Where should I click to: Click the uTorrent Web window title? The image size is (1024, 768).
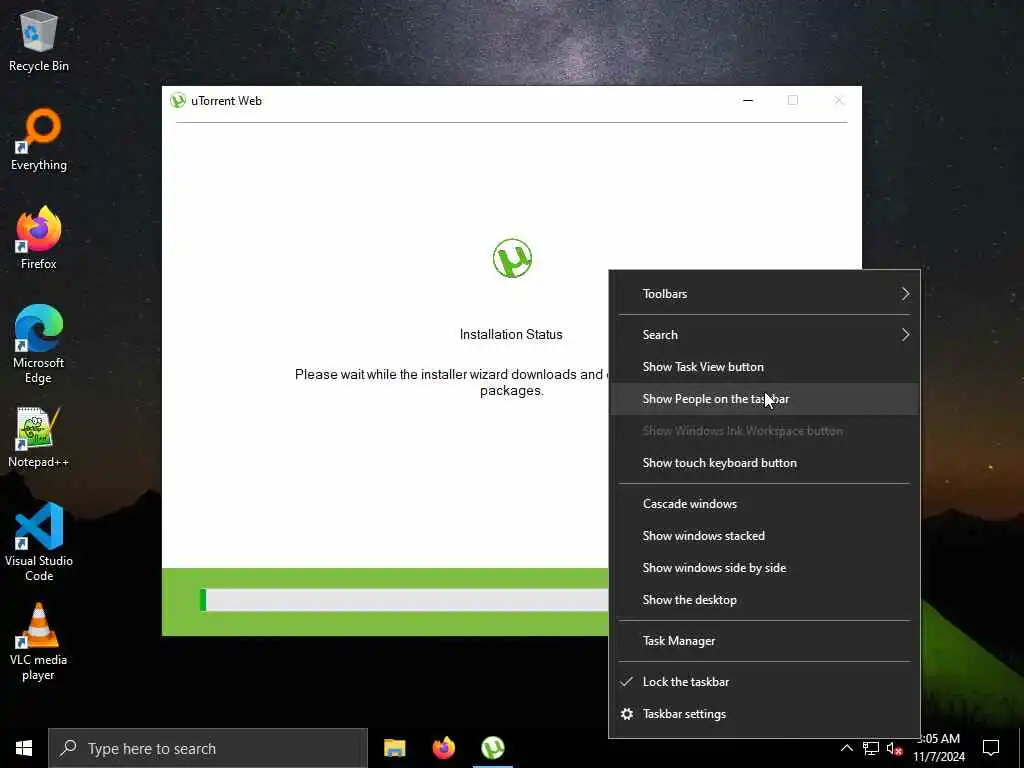tap(227, 101)
